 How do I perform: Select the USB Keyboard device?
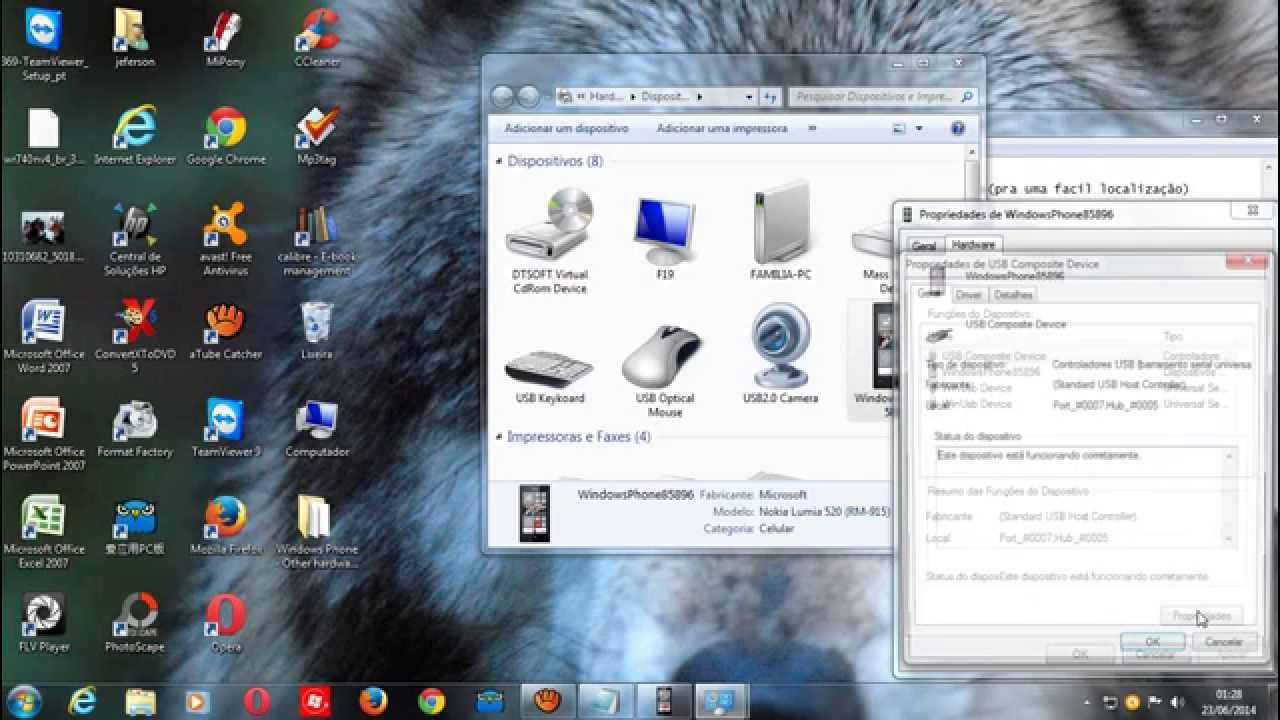click(549, 375)
